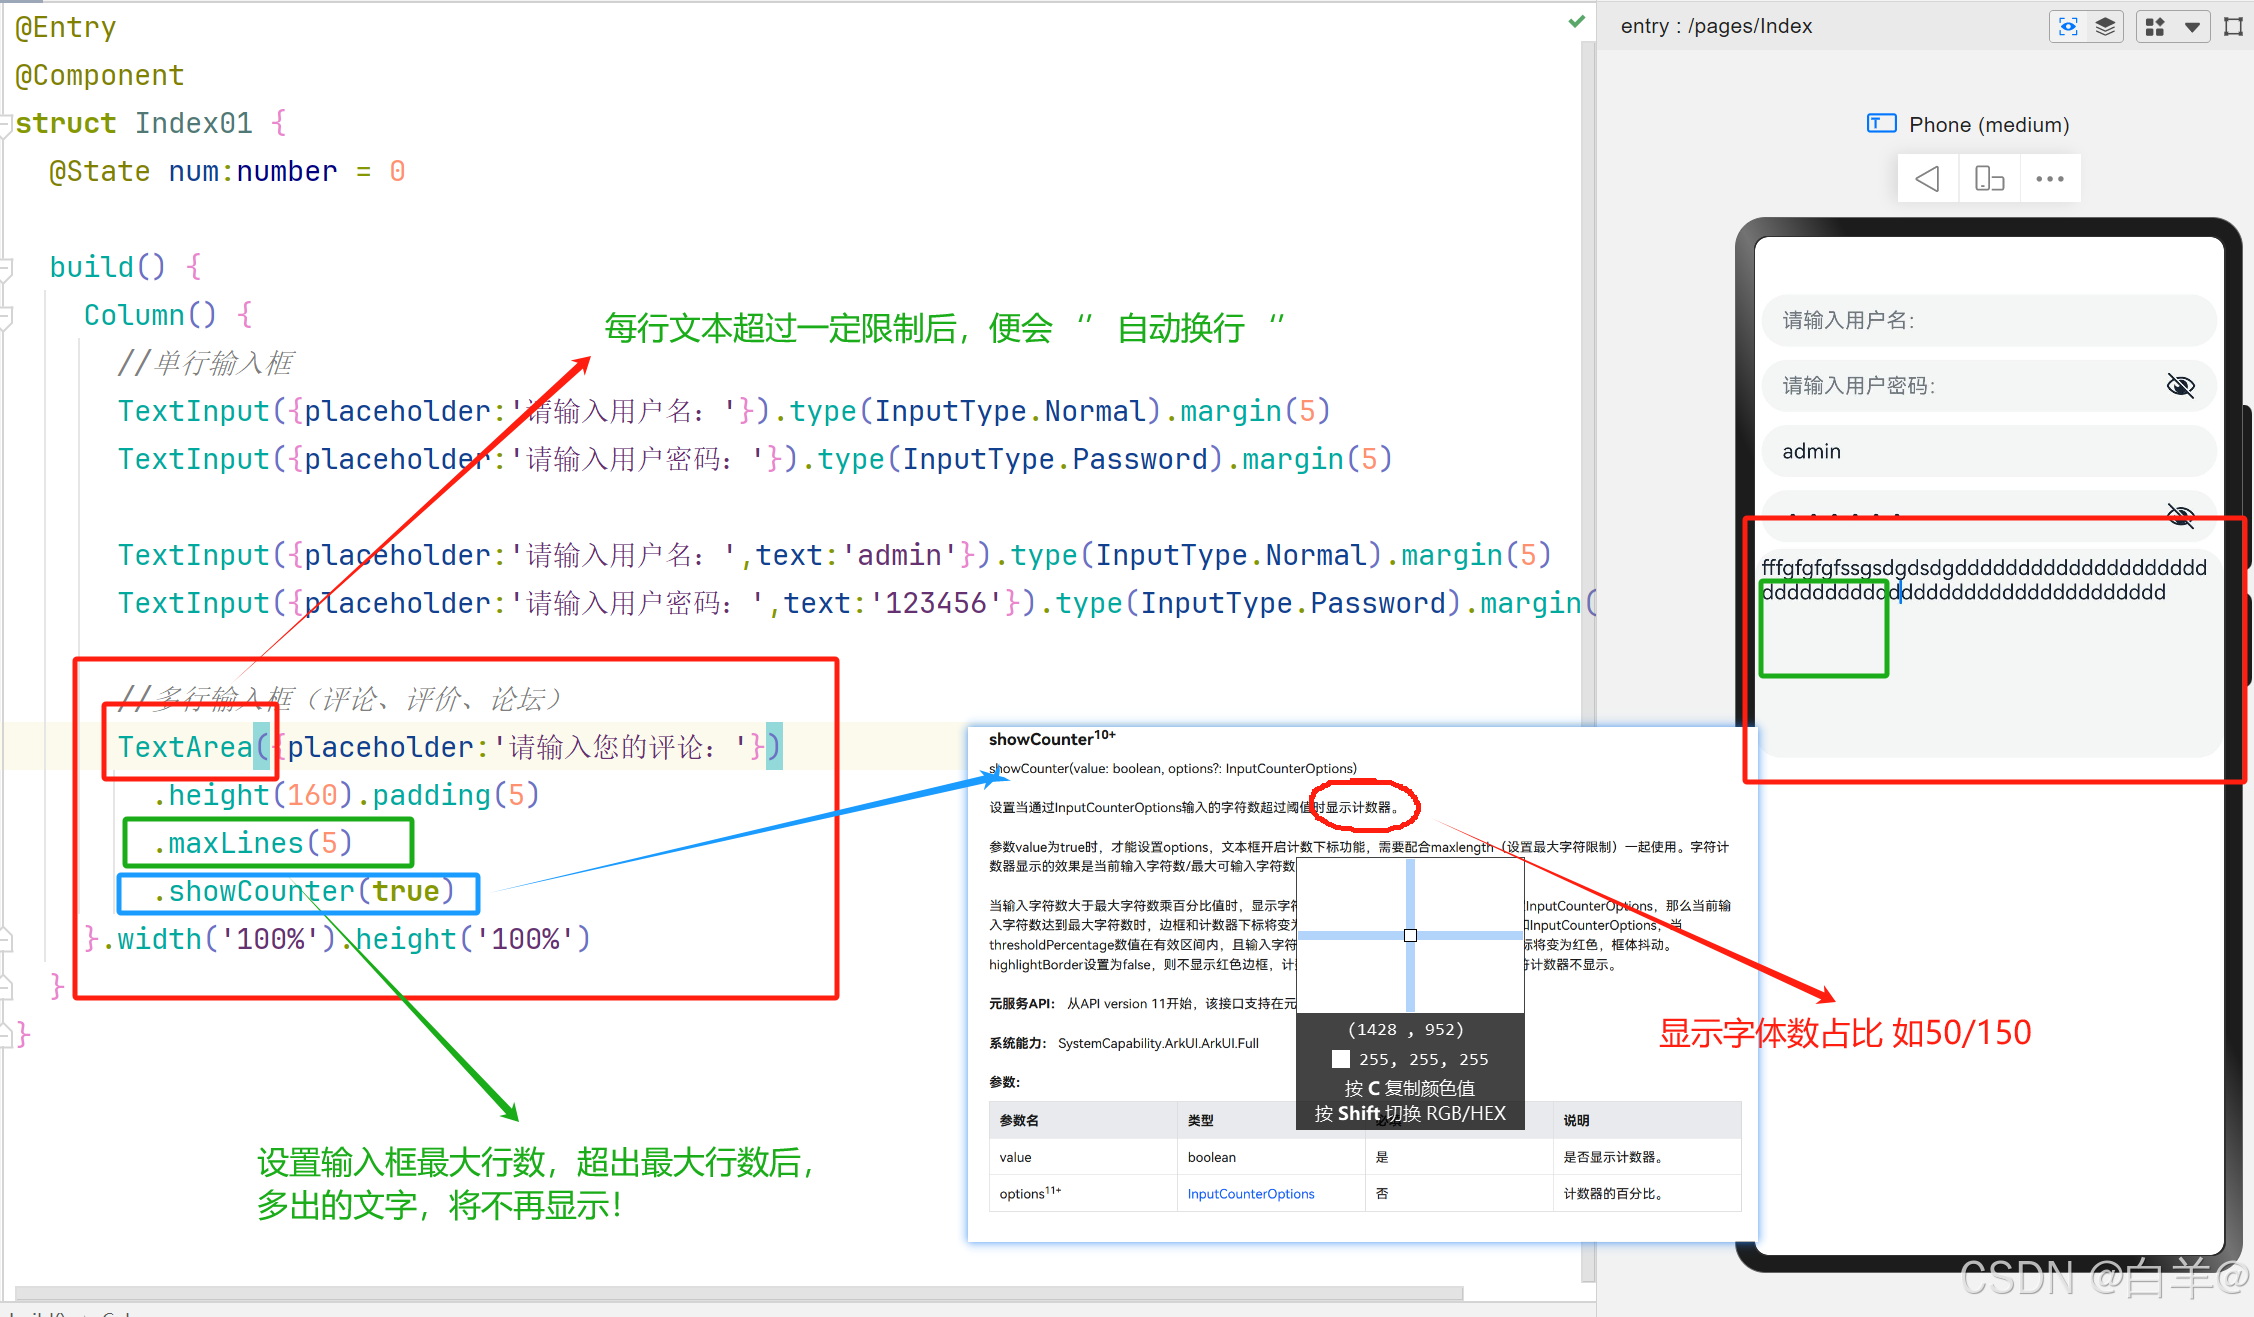Toggle the eye icon on the filled password field
The width and height of the screenshot is (2254, 1317).
pyautogui.click(x=2180, y=515)
